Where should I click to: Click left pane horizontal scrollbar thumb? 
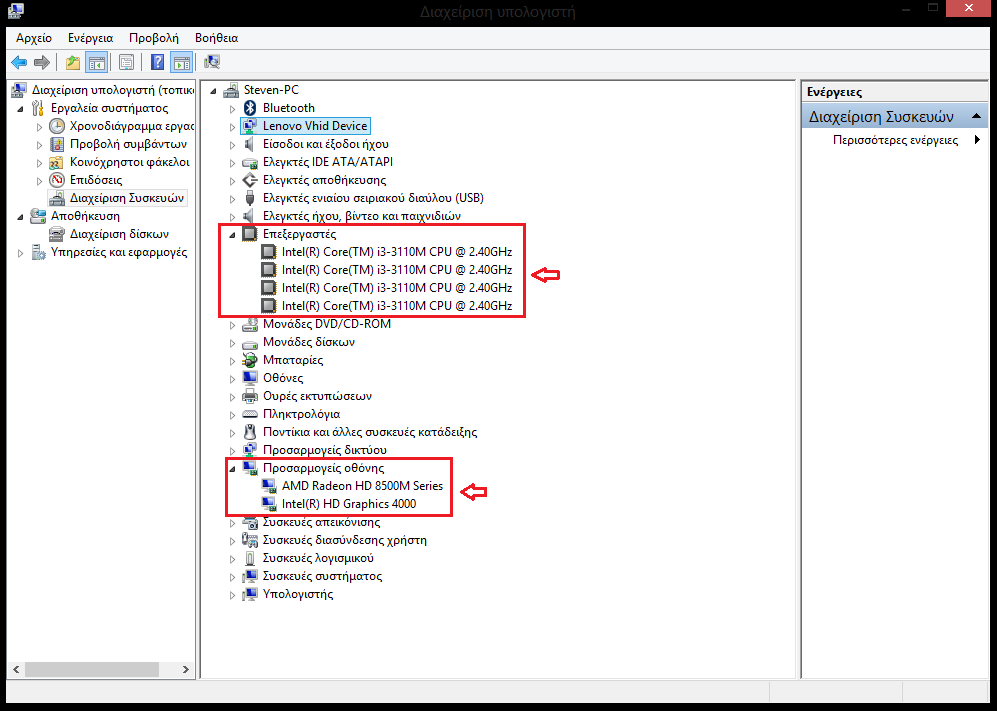92,670
